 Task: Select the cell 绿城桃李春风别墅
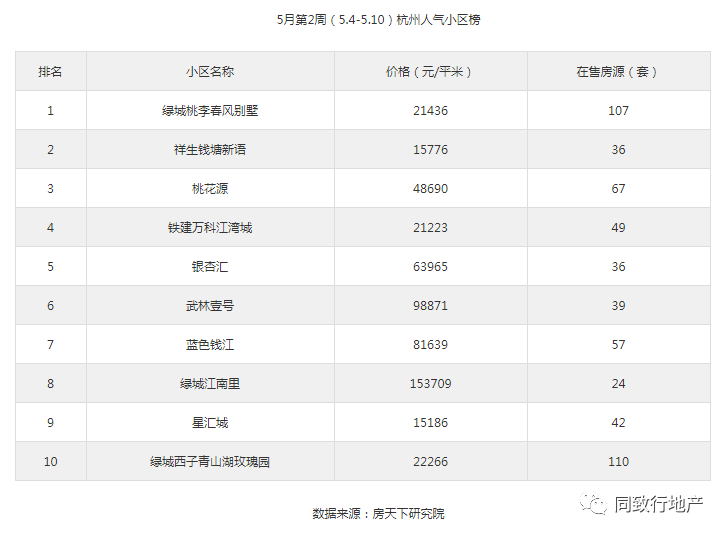pyautogui.click(x=210, y=111)
